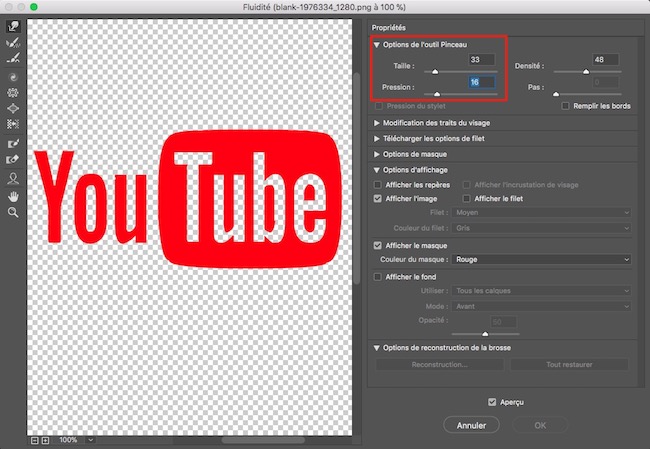The image size is (650, 449).
Task: Click the zoom in plus button
Action: (x=45, y=440)
